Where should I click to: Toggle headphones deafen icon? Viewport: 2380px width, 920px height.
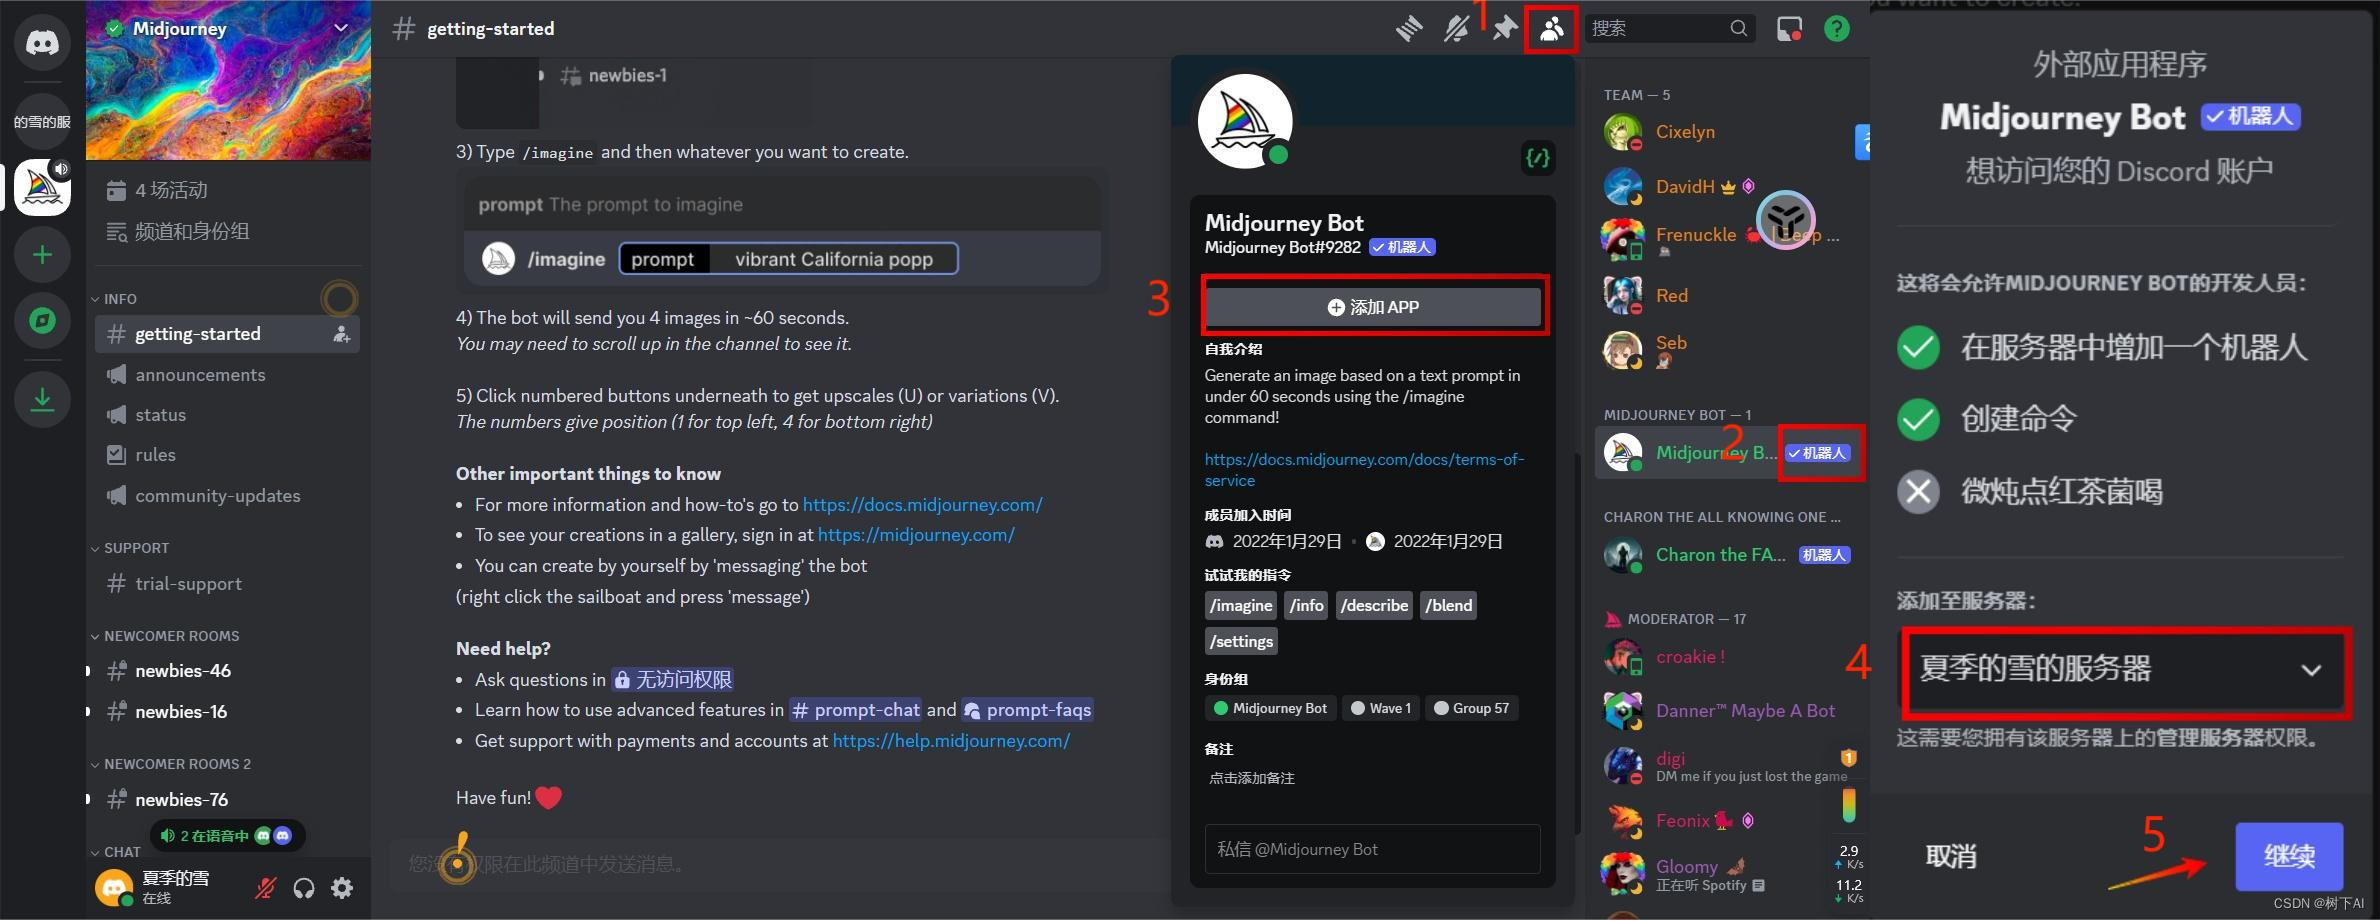pos(304,888)
